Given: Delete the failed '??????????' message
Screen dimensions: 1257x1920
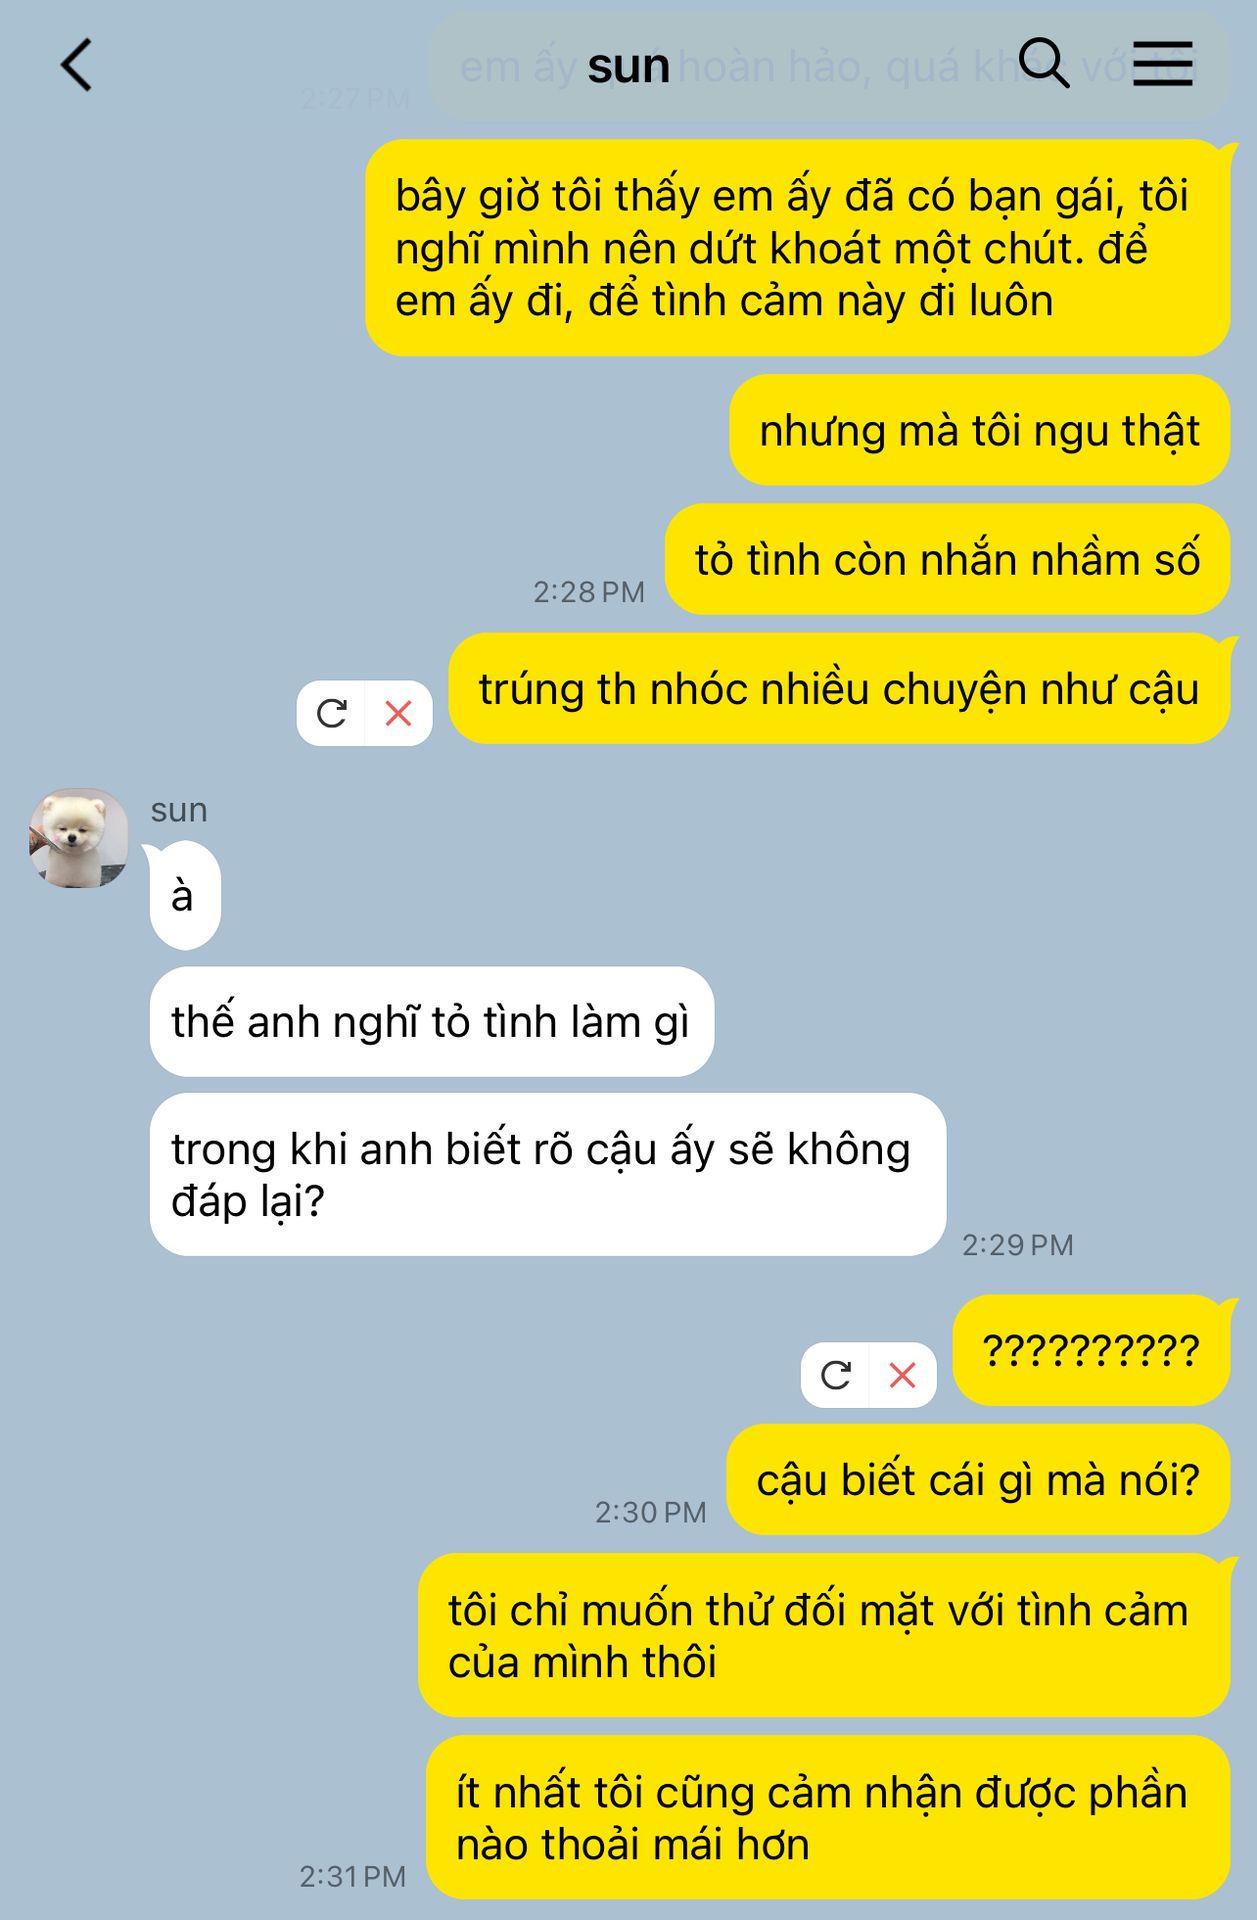Looking at the screenshot, I should pyautogui.click(x=903, y=1375).
